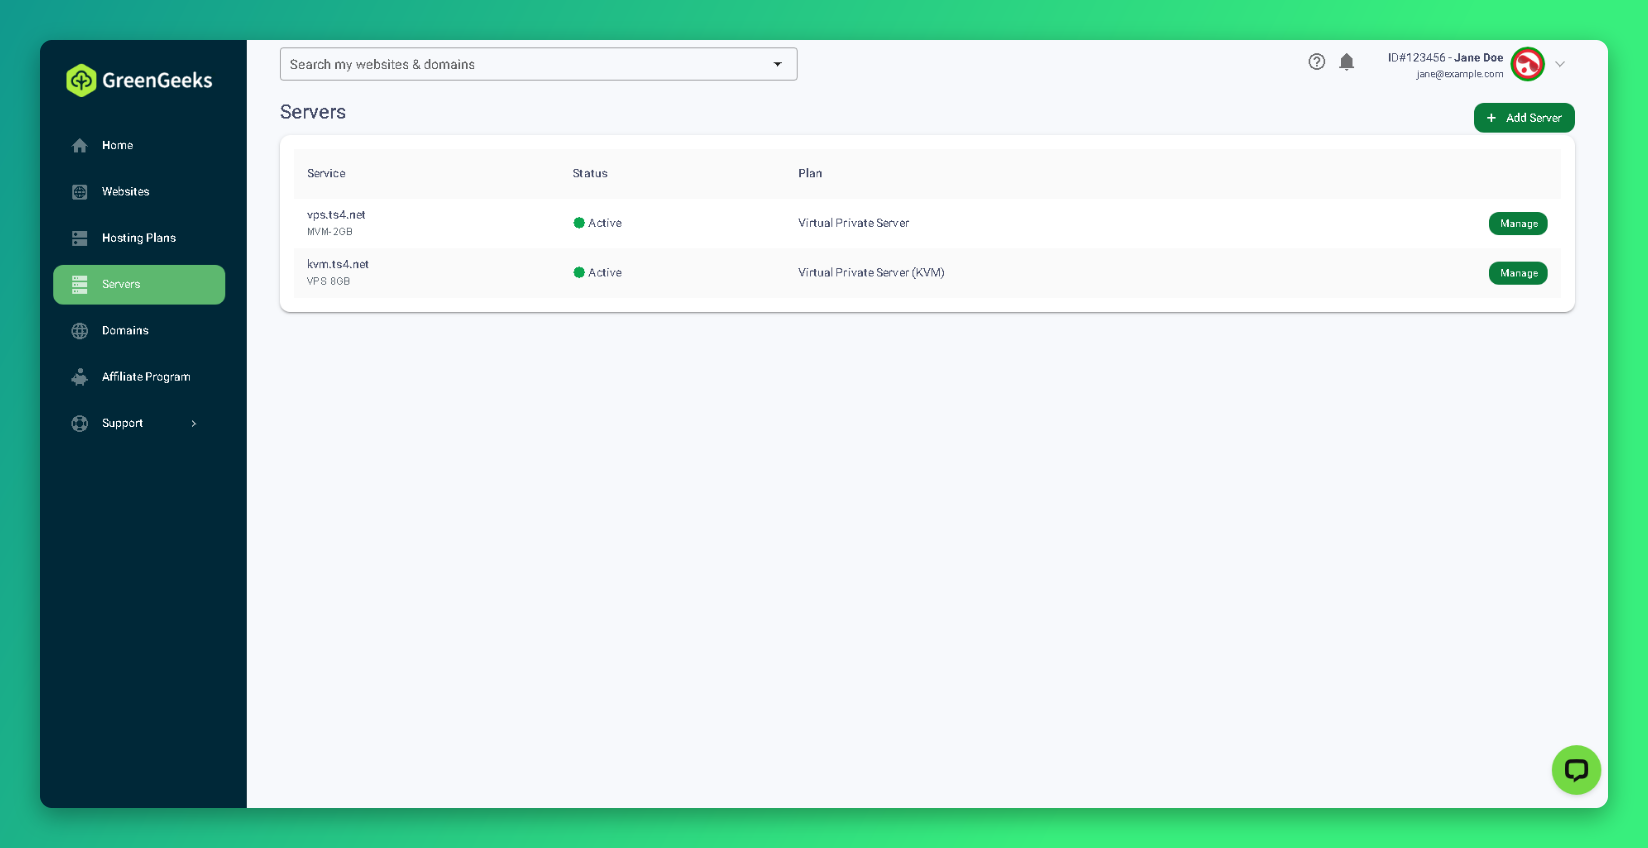
Task: Click the MVM-2GB label
Action: (x=330, y=232)
